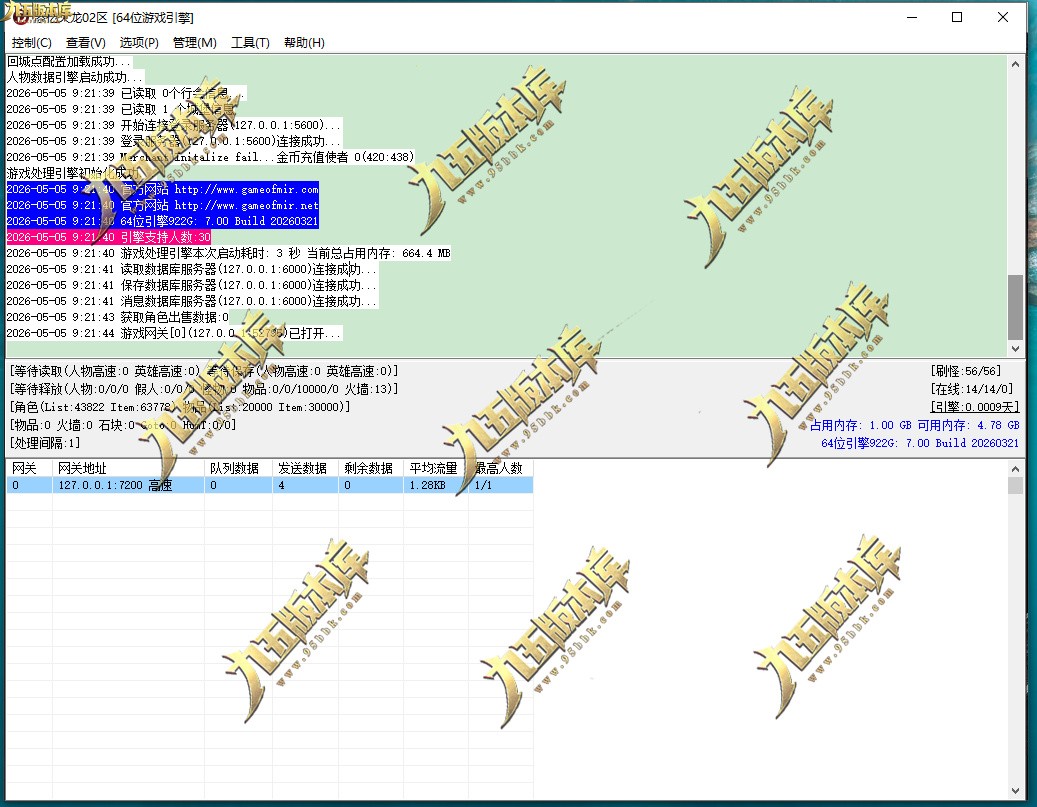Minimize the game engine window
Viewport: 1037px width, 807px height.
pyautogui.click(x=912, y=17)
